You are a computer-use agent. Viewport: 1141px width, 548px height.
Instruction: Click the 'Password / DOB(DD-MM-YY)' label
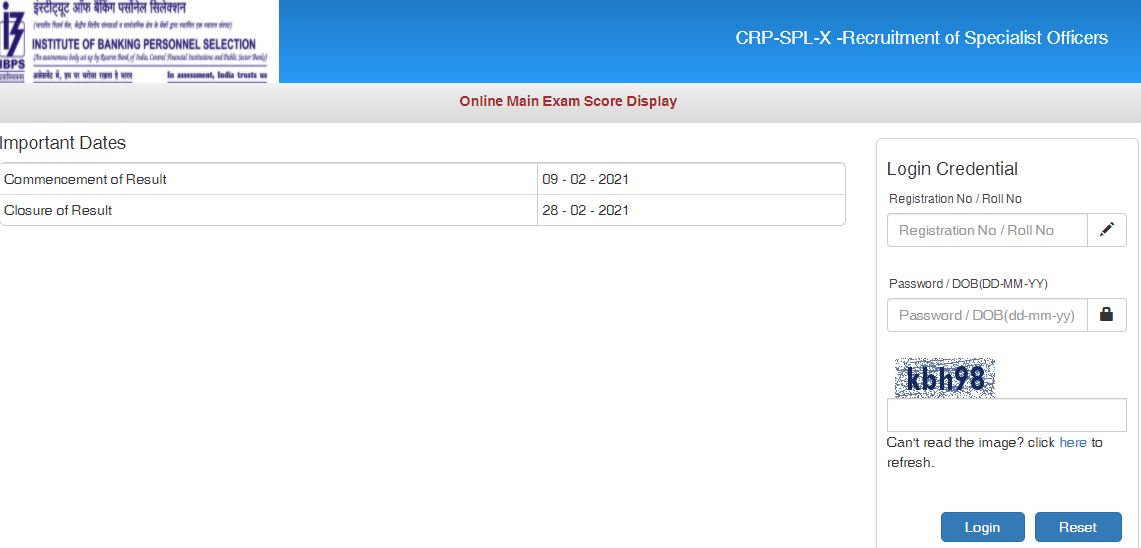(968, 284)
